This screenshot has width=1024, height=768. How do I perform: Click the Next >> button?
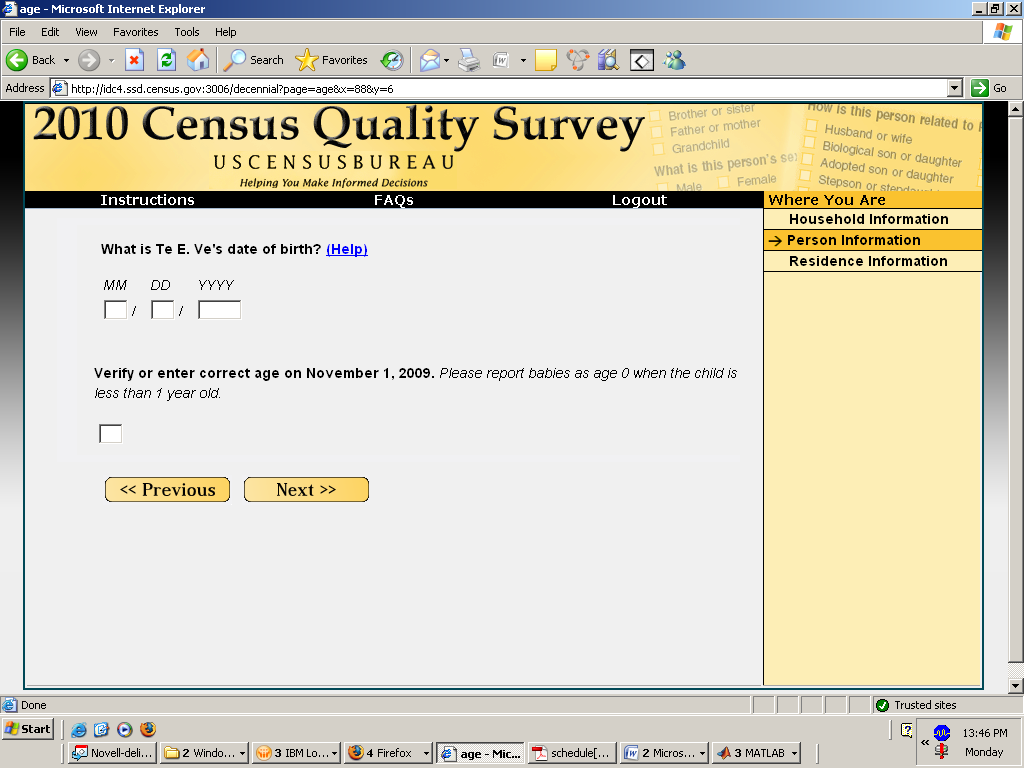(x=306, y=490)
